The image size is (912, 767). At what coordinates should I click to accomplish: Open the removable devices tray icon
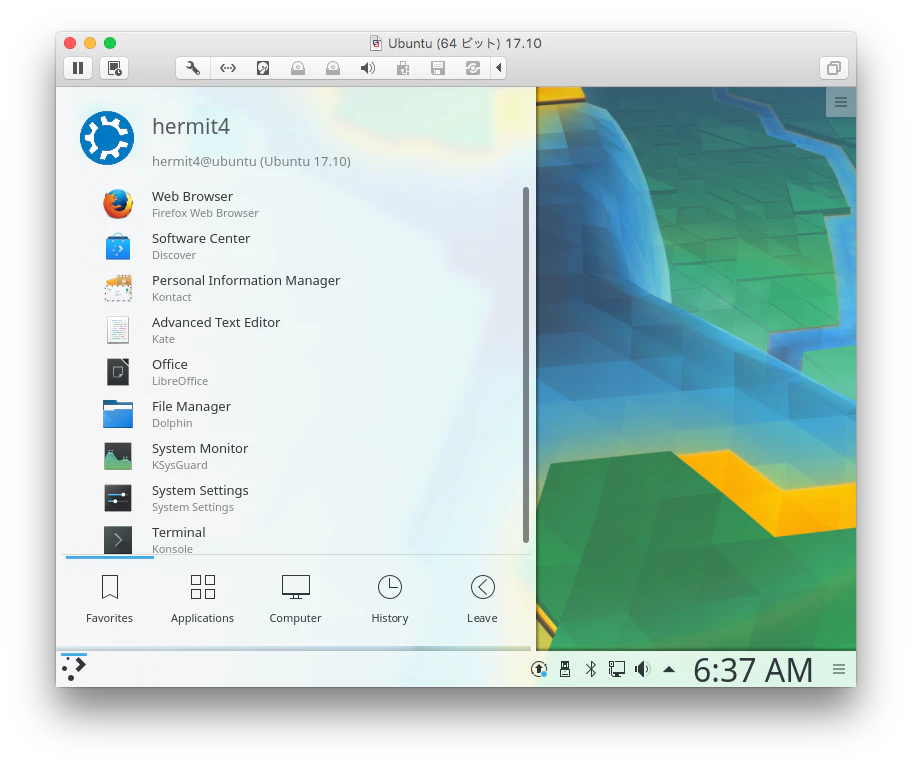coord(565,669)
